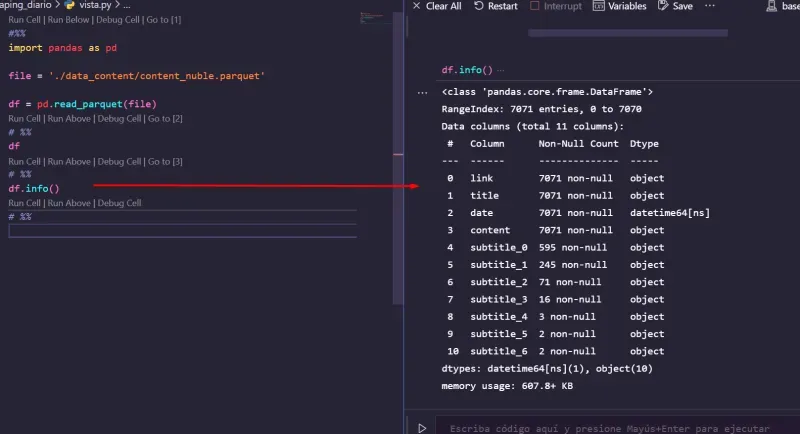This screenshot has width=800, height=434.
Task: Click 'Go to [3]' code lens
Action: point(165,162)
